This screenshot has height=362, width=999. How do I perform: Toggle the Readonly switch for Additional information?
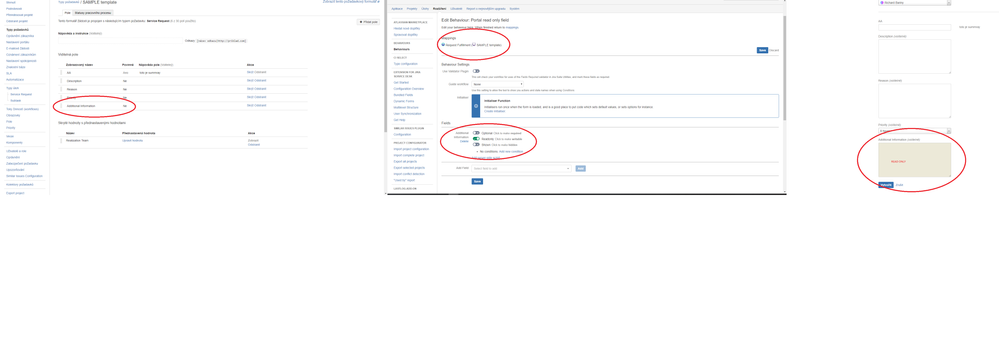(x=476, y=138)
